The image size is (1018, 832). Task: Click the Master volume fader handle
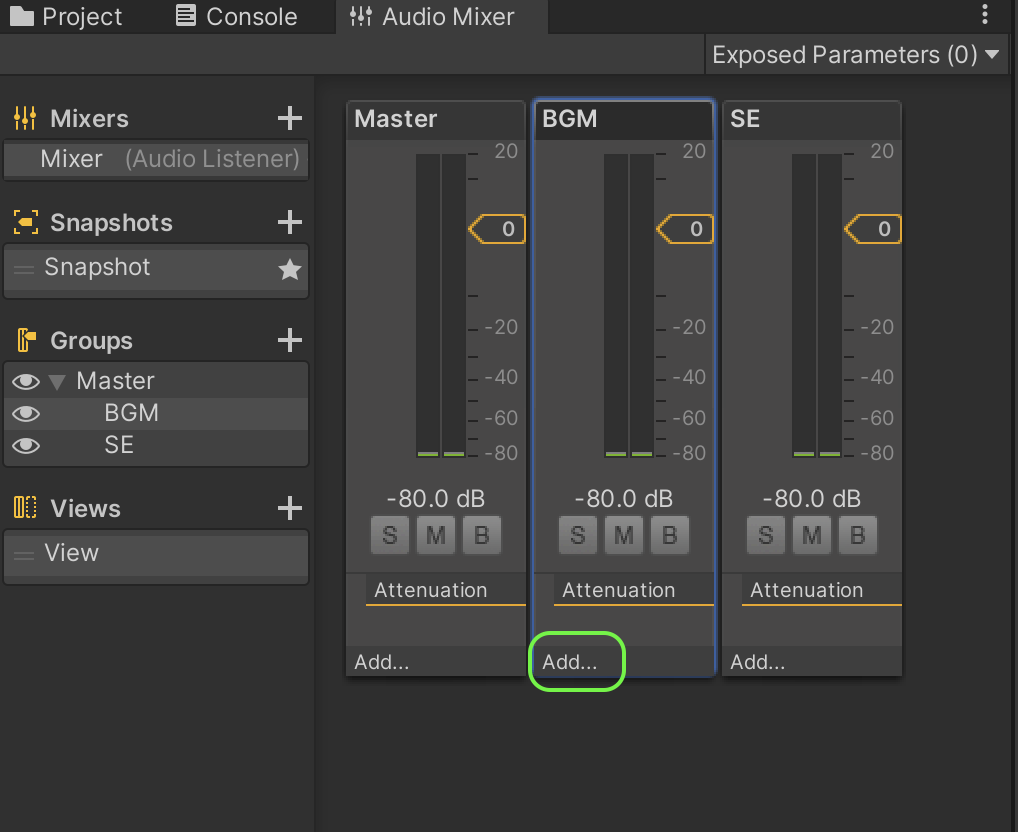[497, 228]
